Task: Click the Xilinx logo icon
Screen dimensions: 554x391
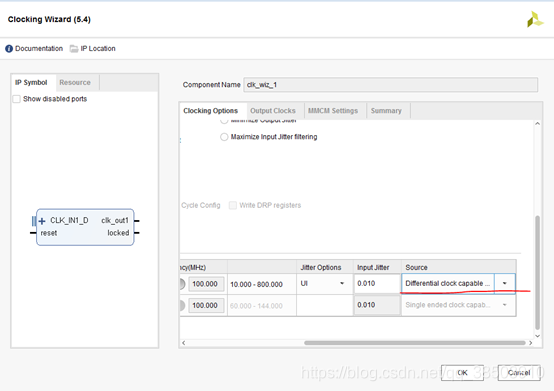Action: [535, 19]
